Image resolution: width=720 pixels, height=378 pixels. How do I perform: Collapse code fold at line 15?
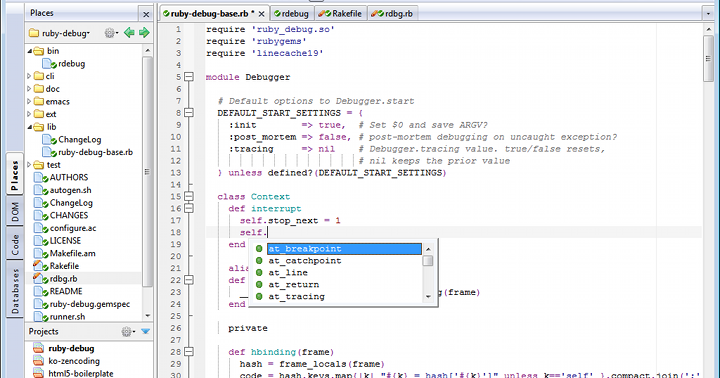(189, 196)
